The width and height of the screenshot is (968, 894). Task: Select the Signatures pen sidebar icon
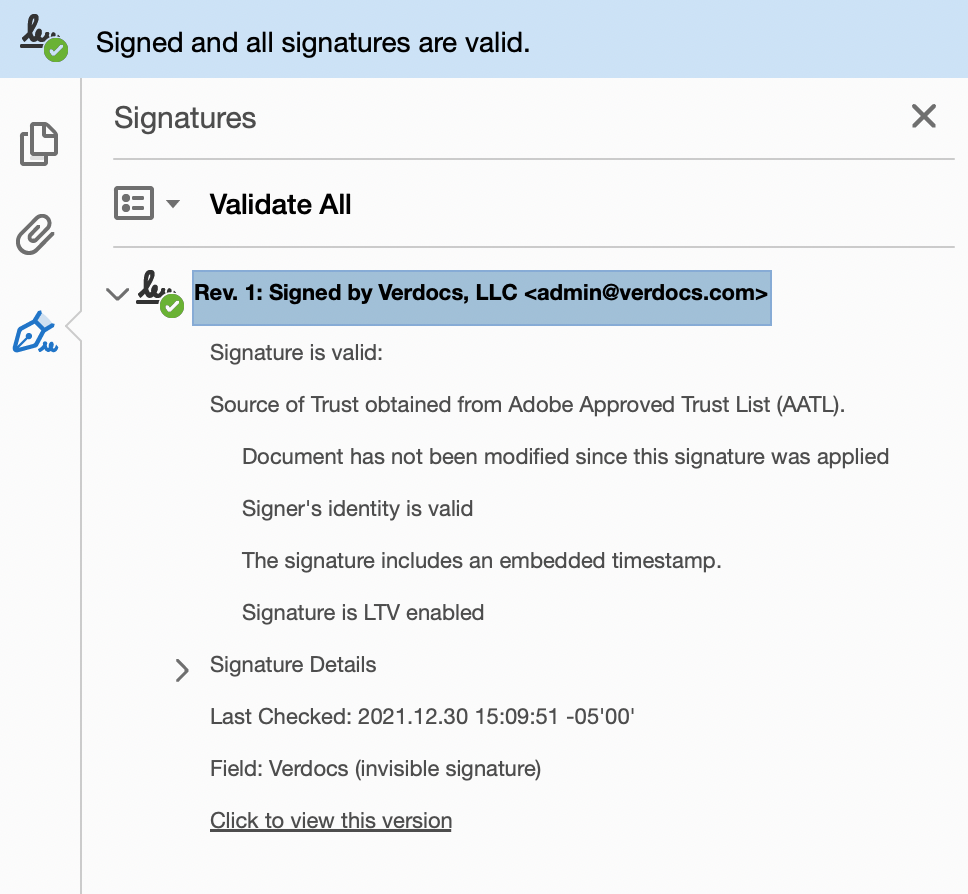point(35,332)
